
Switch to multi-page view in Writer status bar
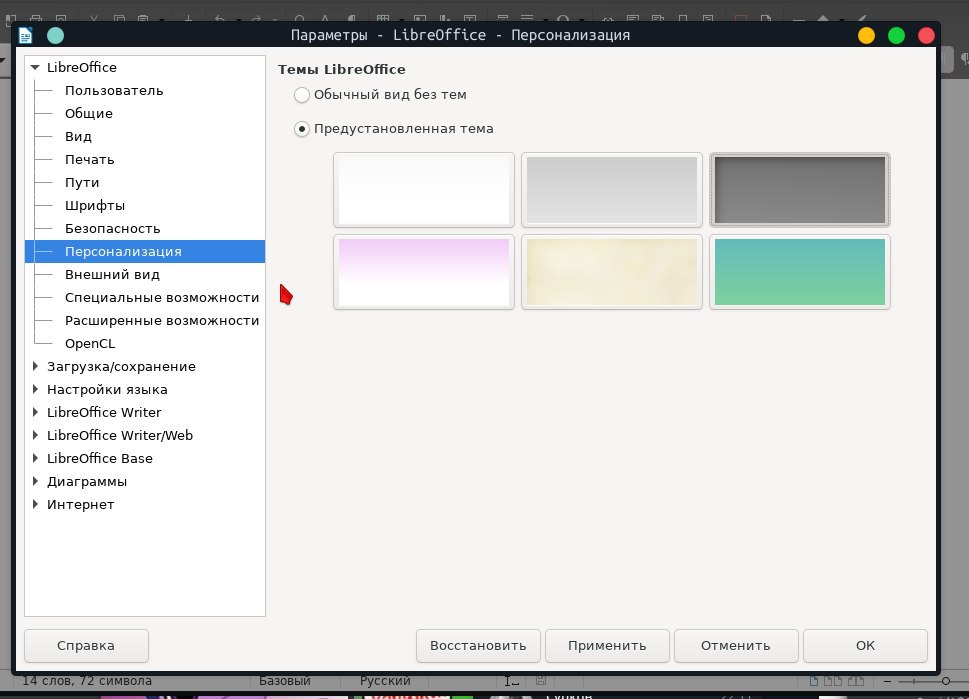click(x=832, y=681)
